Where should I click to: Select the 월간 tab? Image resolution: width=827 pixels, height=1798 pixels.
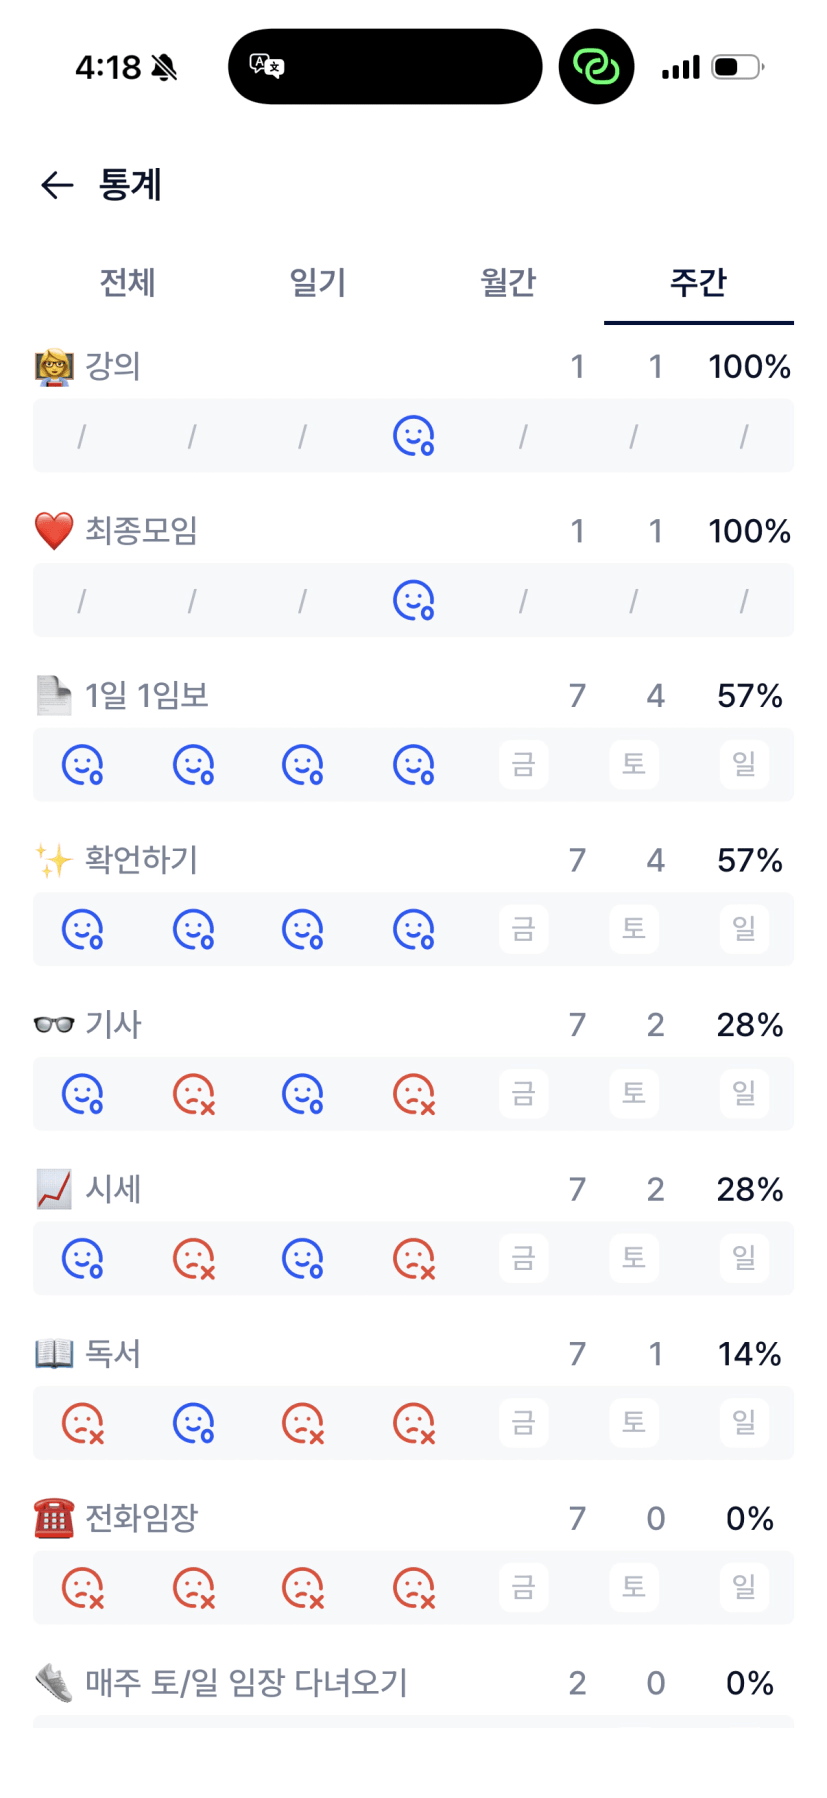pos(508,283)
